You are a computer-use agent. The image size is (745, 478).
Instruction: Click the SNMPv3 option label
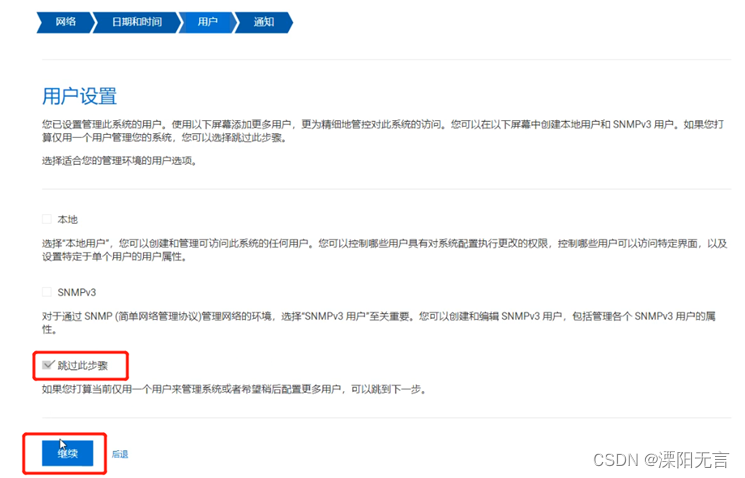pyautogui.click(x=76, y=292)
